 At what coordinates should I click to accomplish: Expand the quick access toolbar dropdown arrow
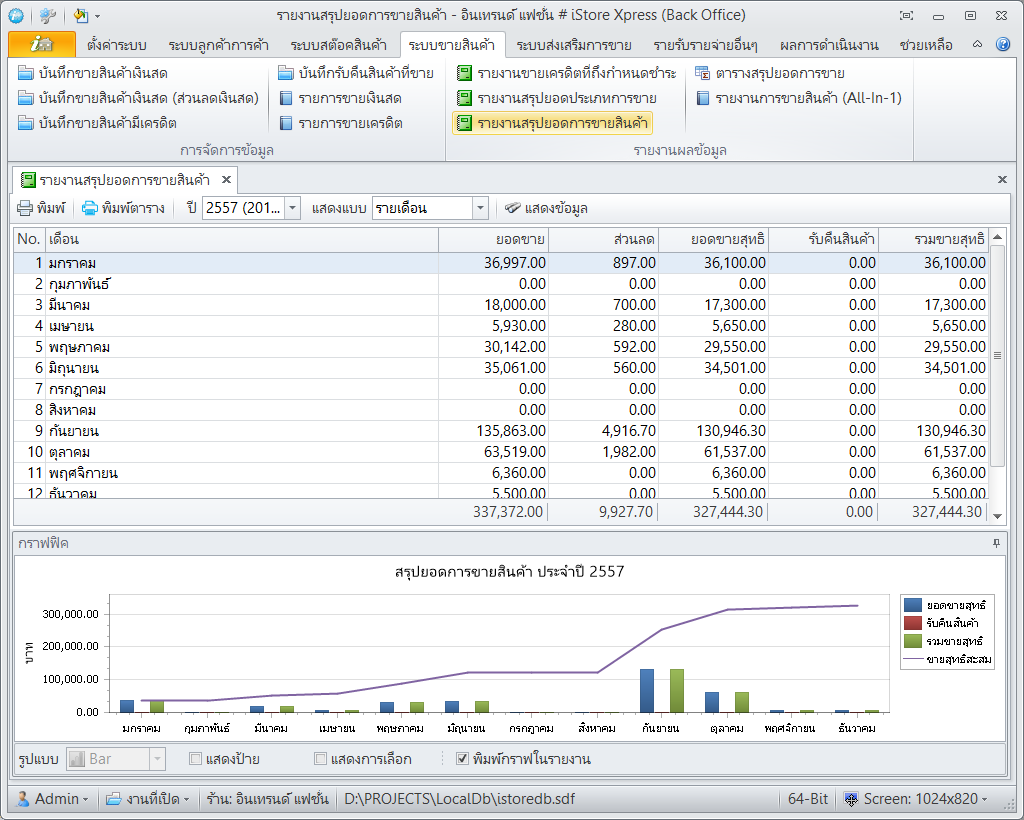tap(98, 16)
